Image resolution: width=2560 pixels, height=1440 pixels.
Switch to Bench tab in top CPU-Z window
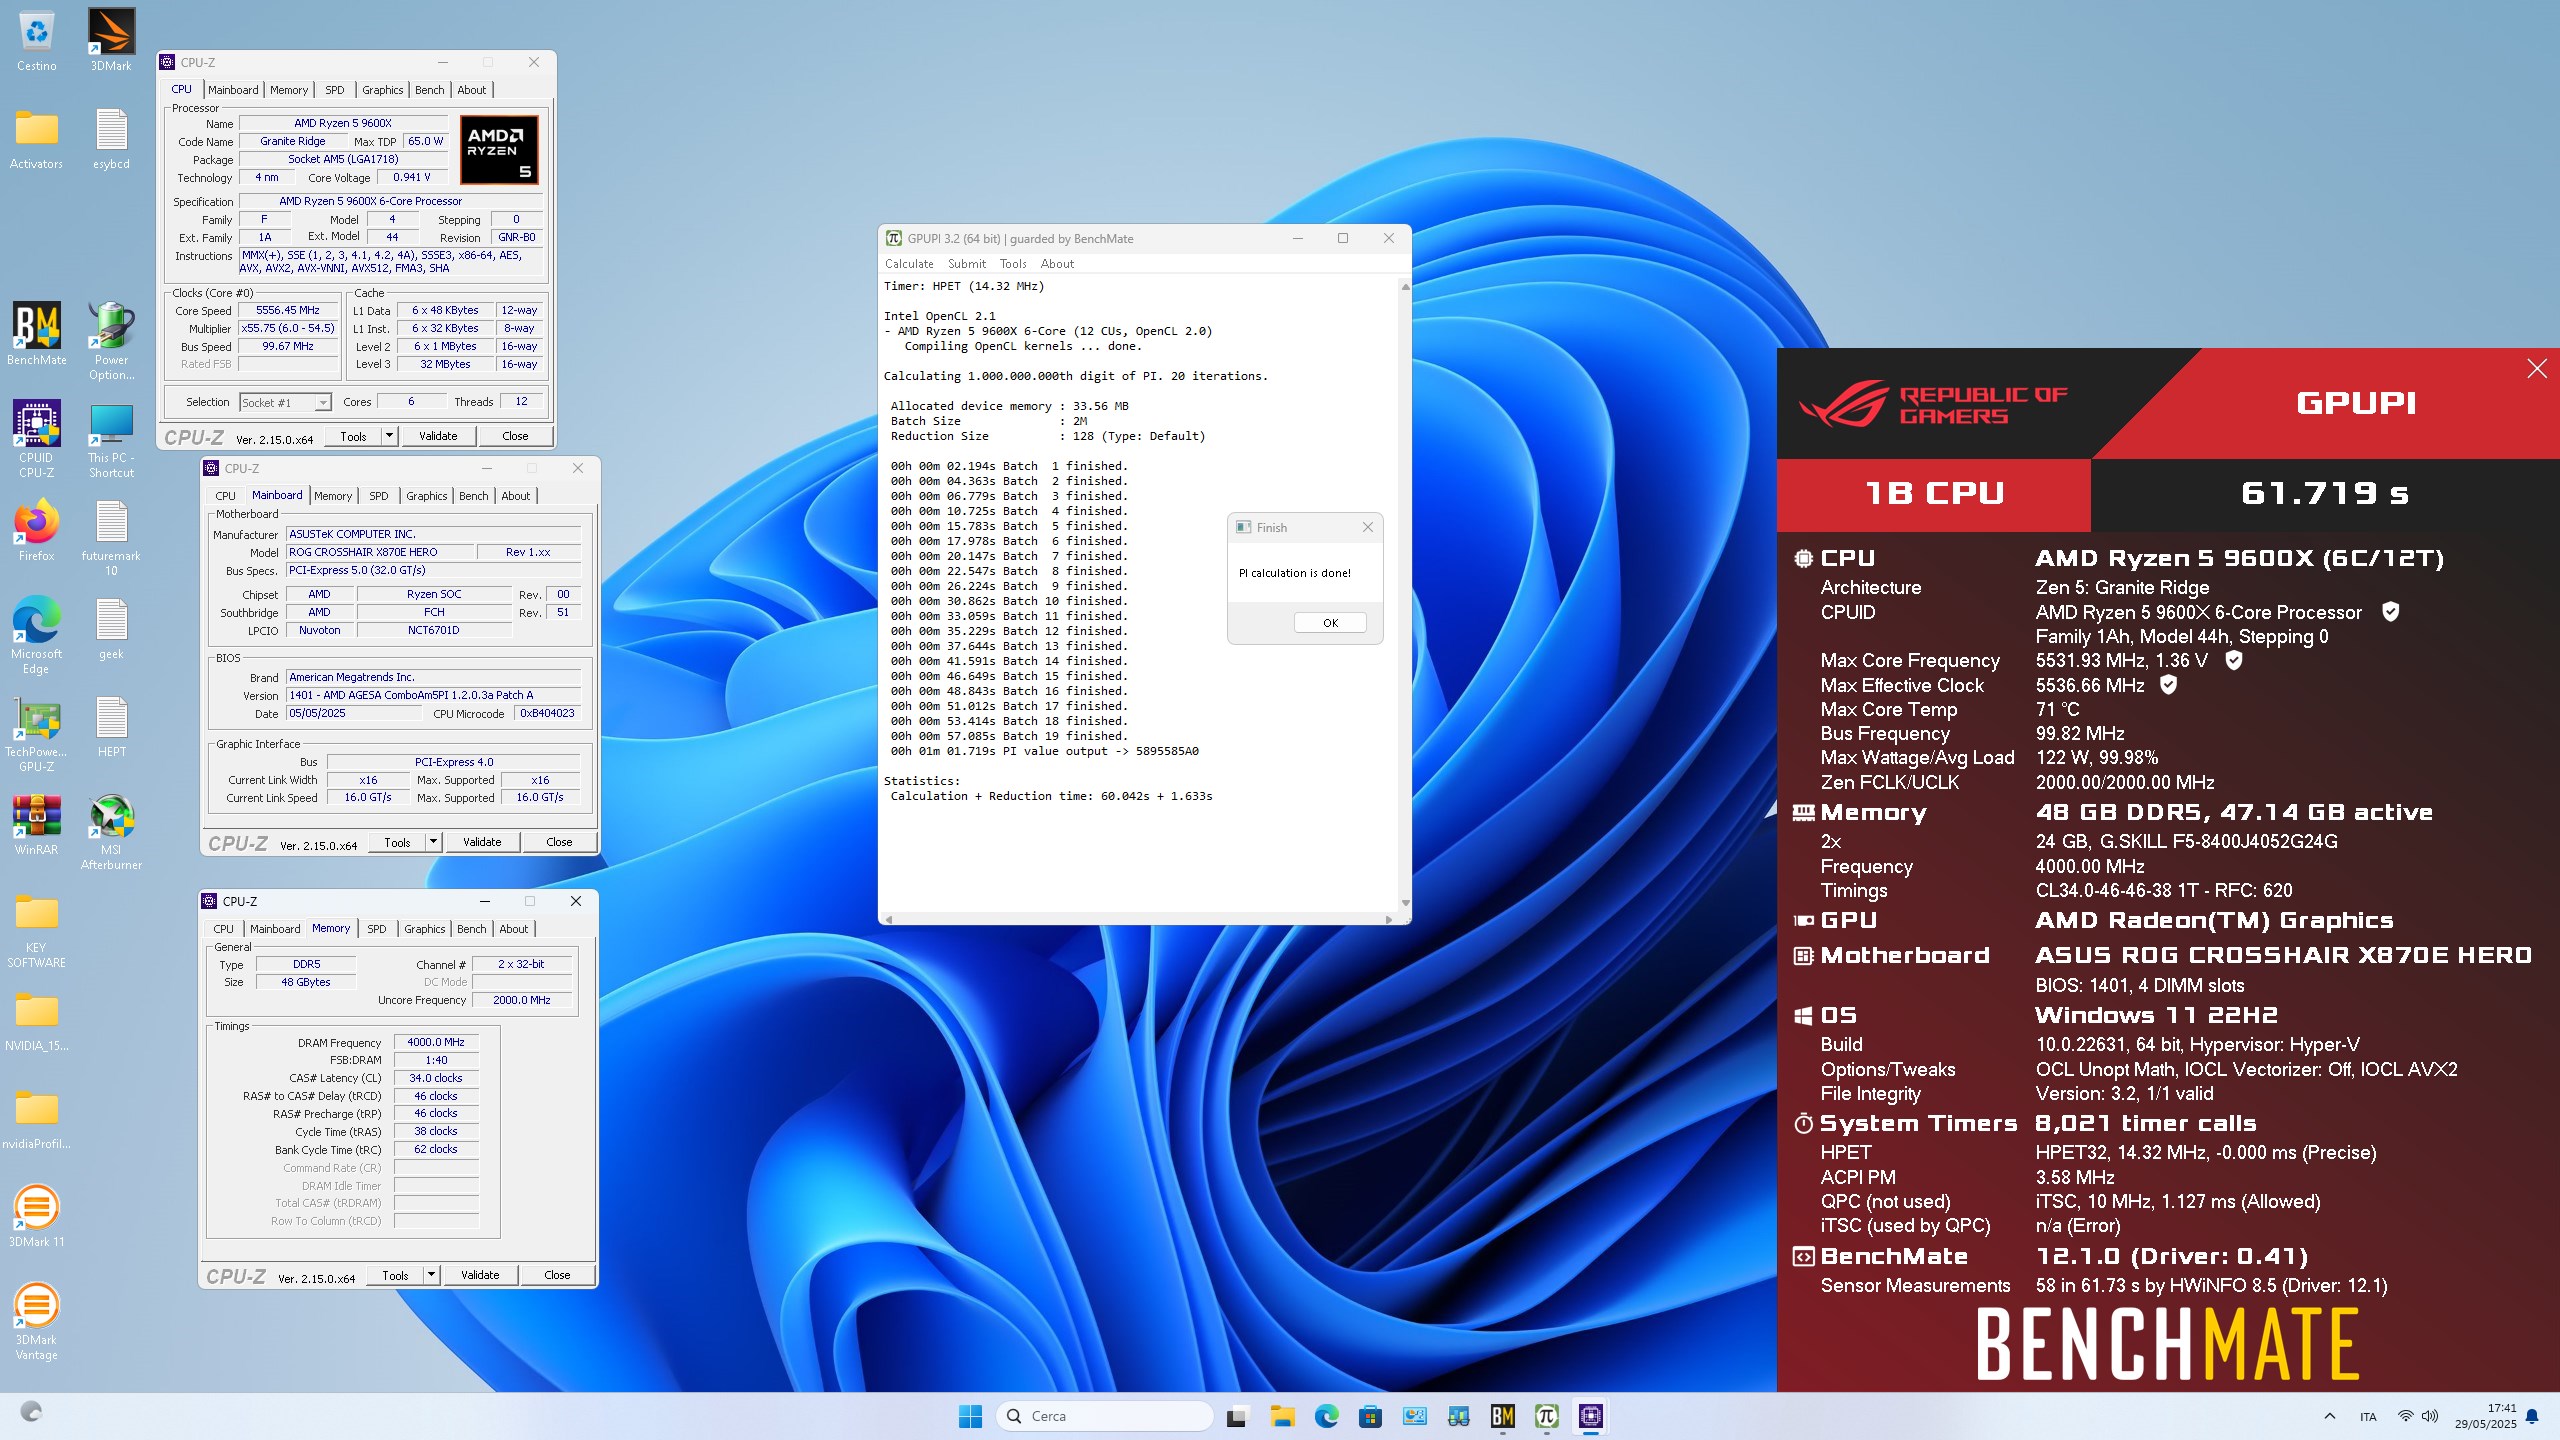tap(430, 90)
